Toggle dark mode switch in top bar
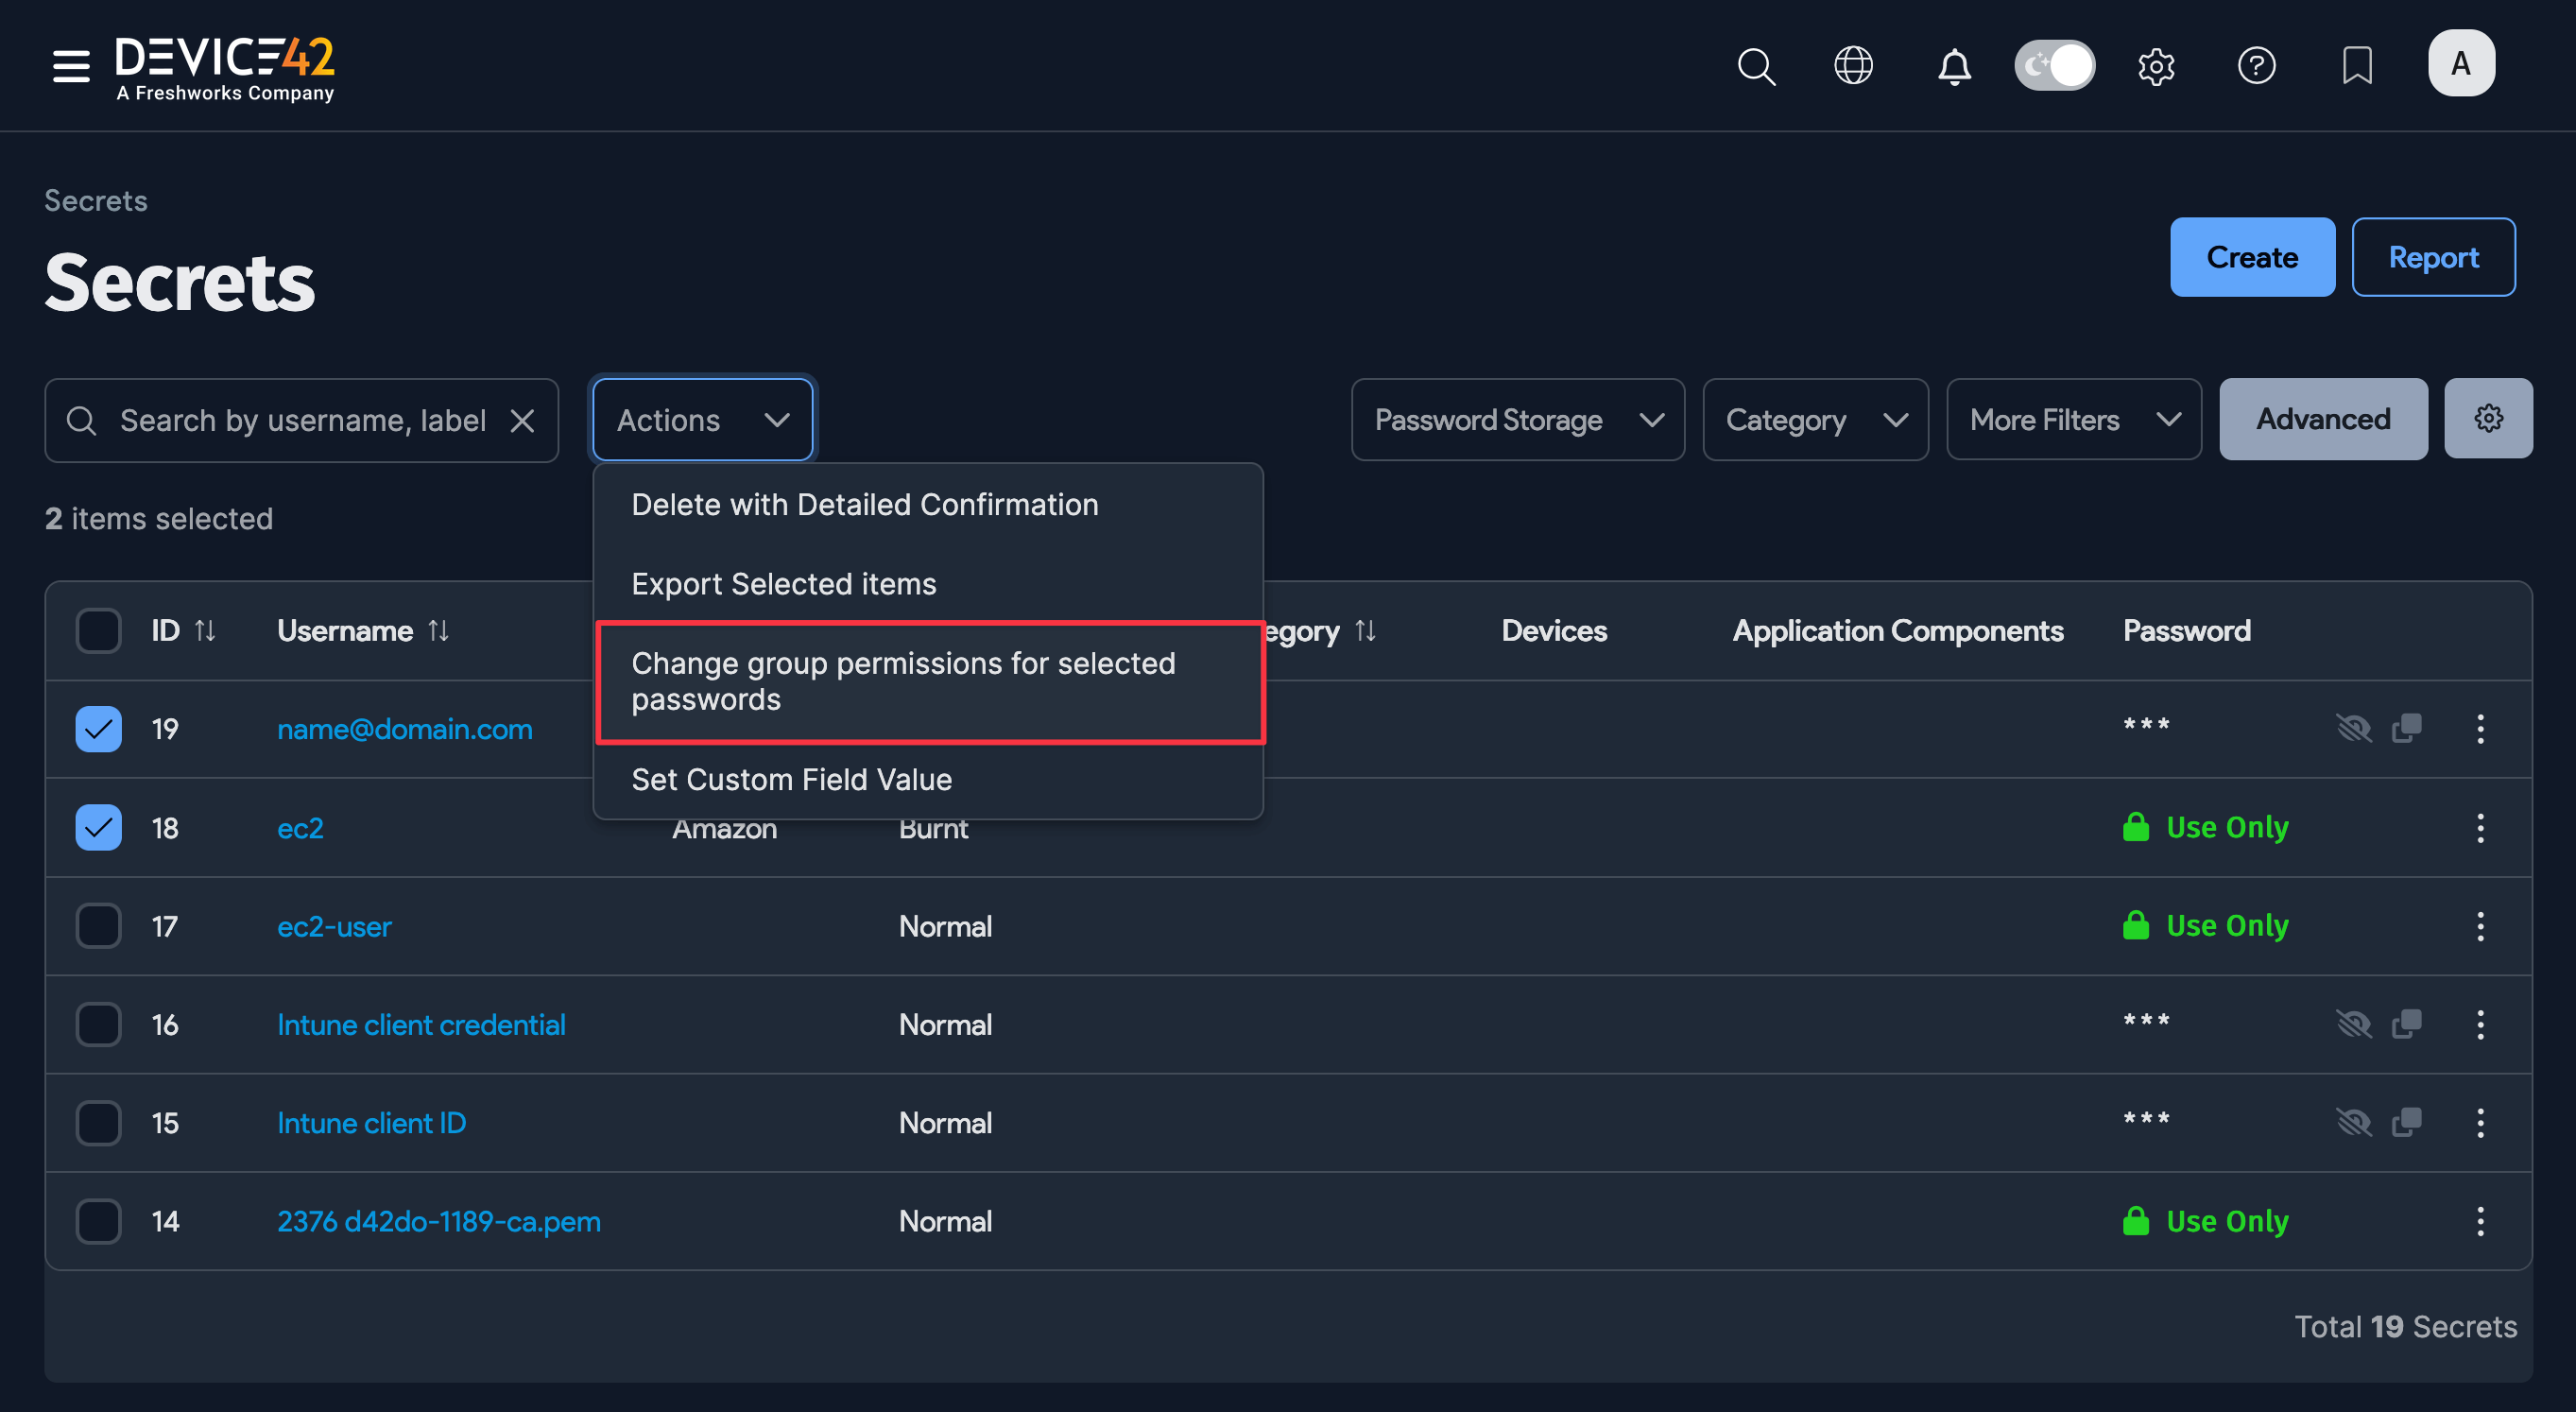 click(2054, 64)
